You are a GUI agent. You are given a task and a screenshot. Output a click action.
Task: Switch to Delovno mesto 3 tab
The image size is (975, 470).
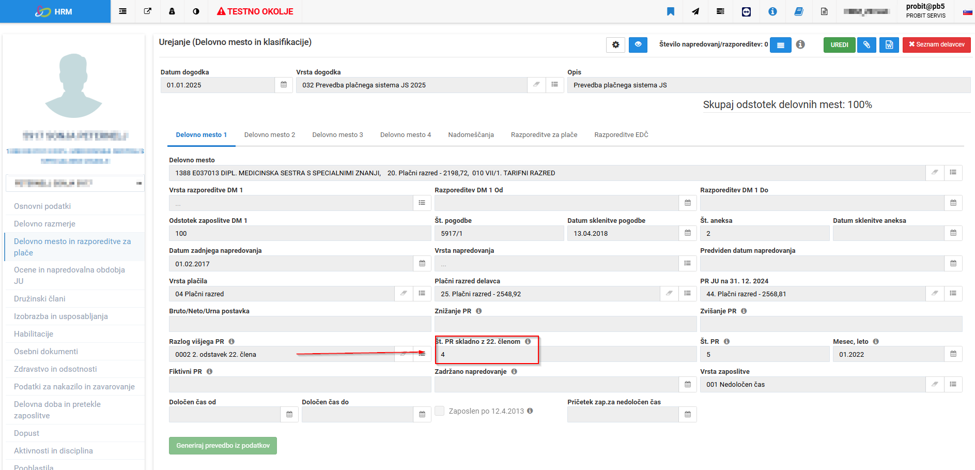point(338,134)
